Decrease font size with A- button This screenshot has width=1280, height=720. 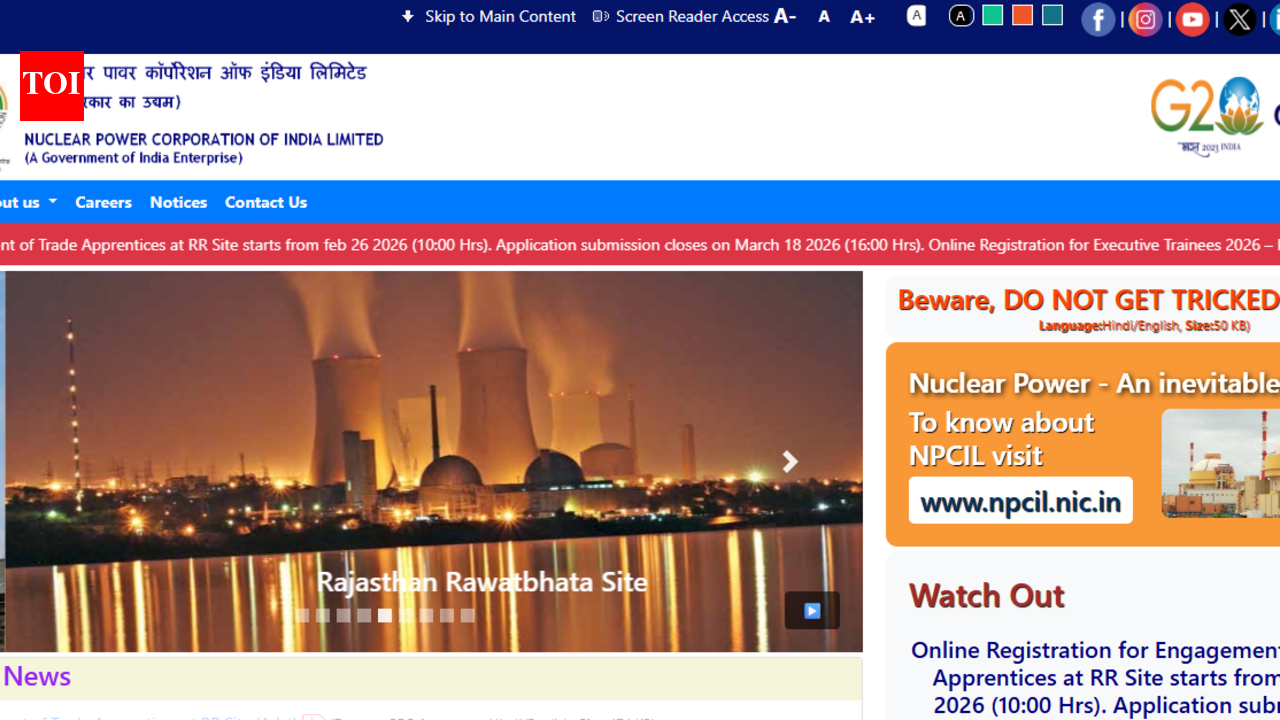785,16
